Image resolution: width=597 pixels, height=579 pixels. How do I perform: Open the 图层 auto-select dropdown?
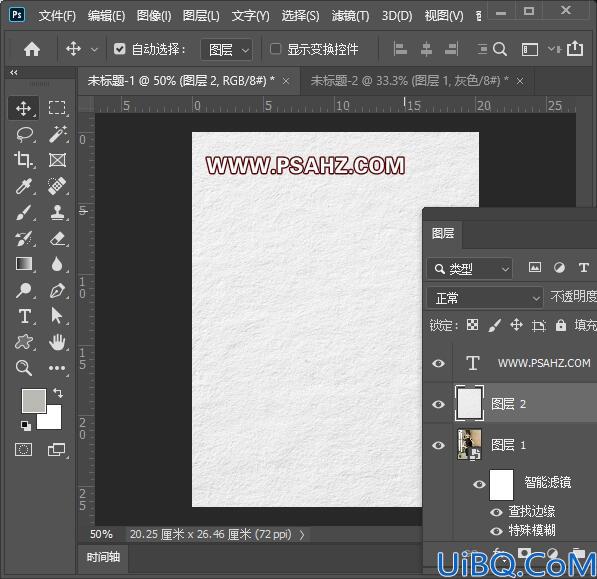click(227, 49)
